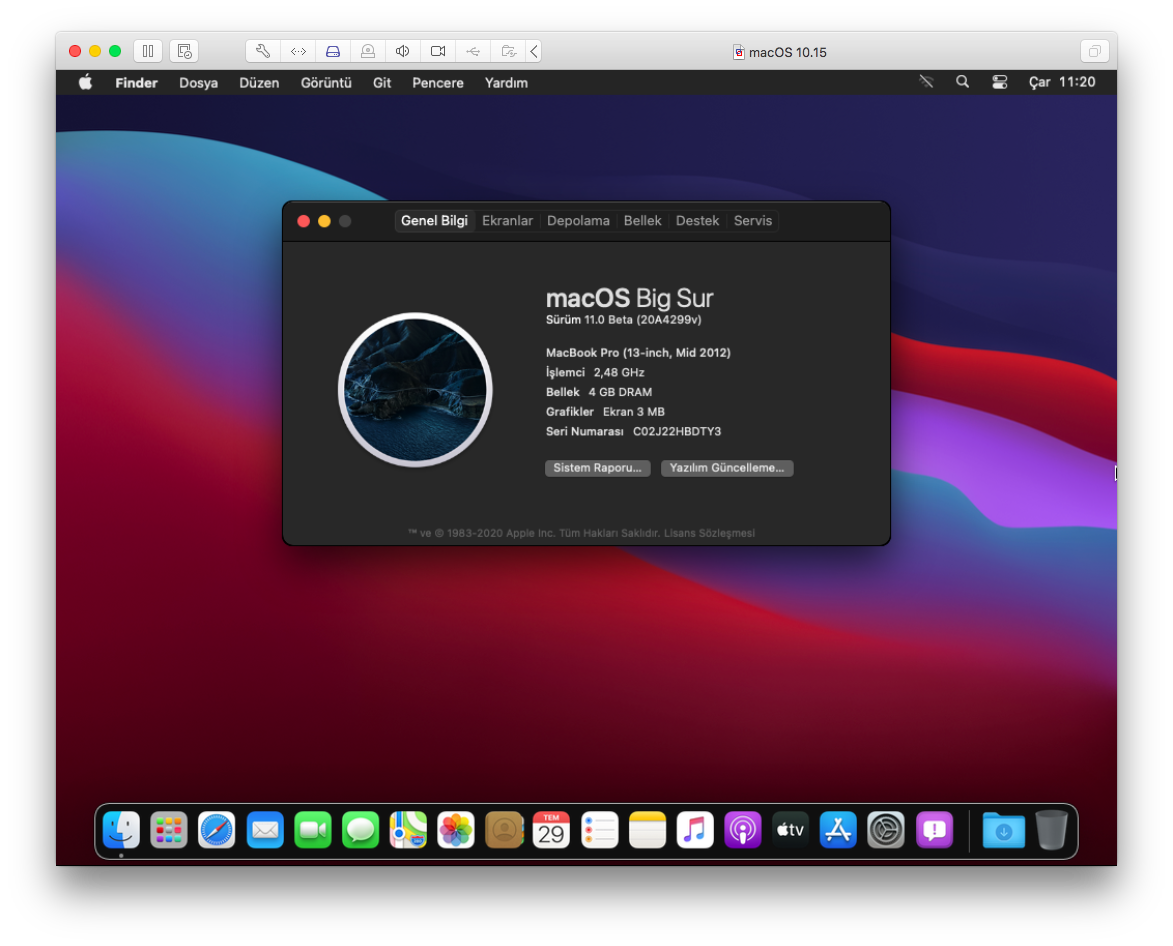Open Feedback Assistant from the Dock

click(x=934, y=830)
